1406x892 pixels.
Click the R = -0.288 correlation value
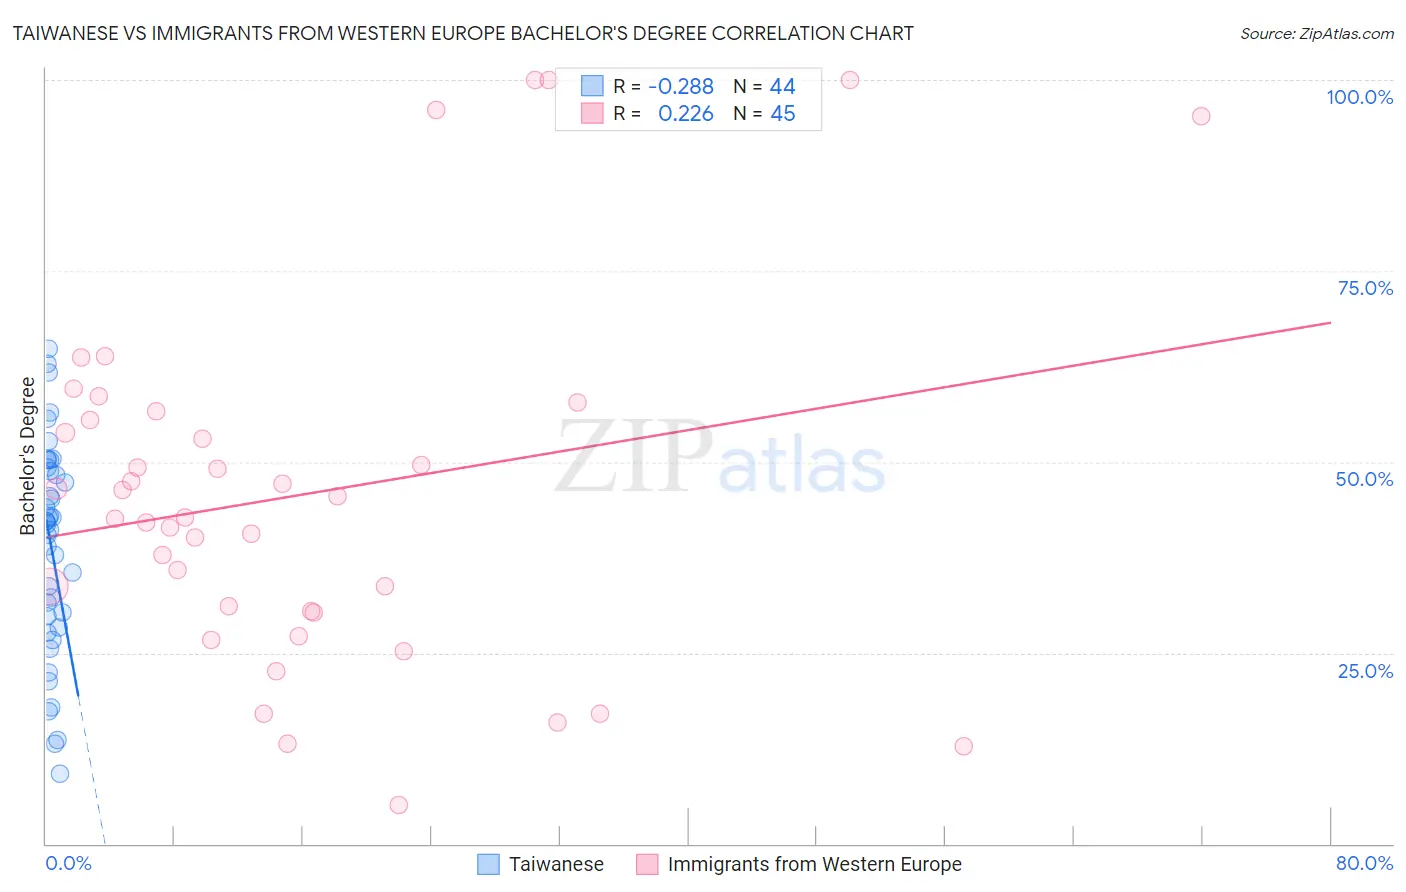[663, 86]
